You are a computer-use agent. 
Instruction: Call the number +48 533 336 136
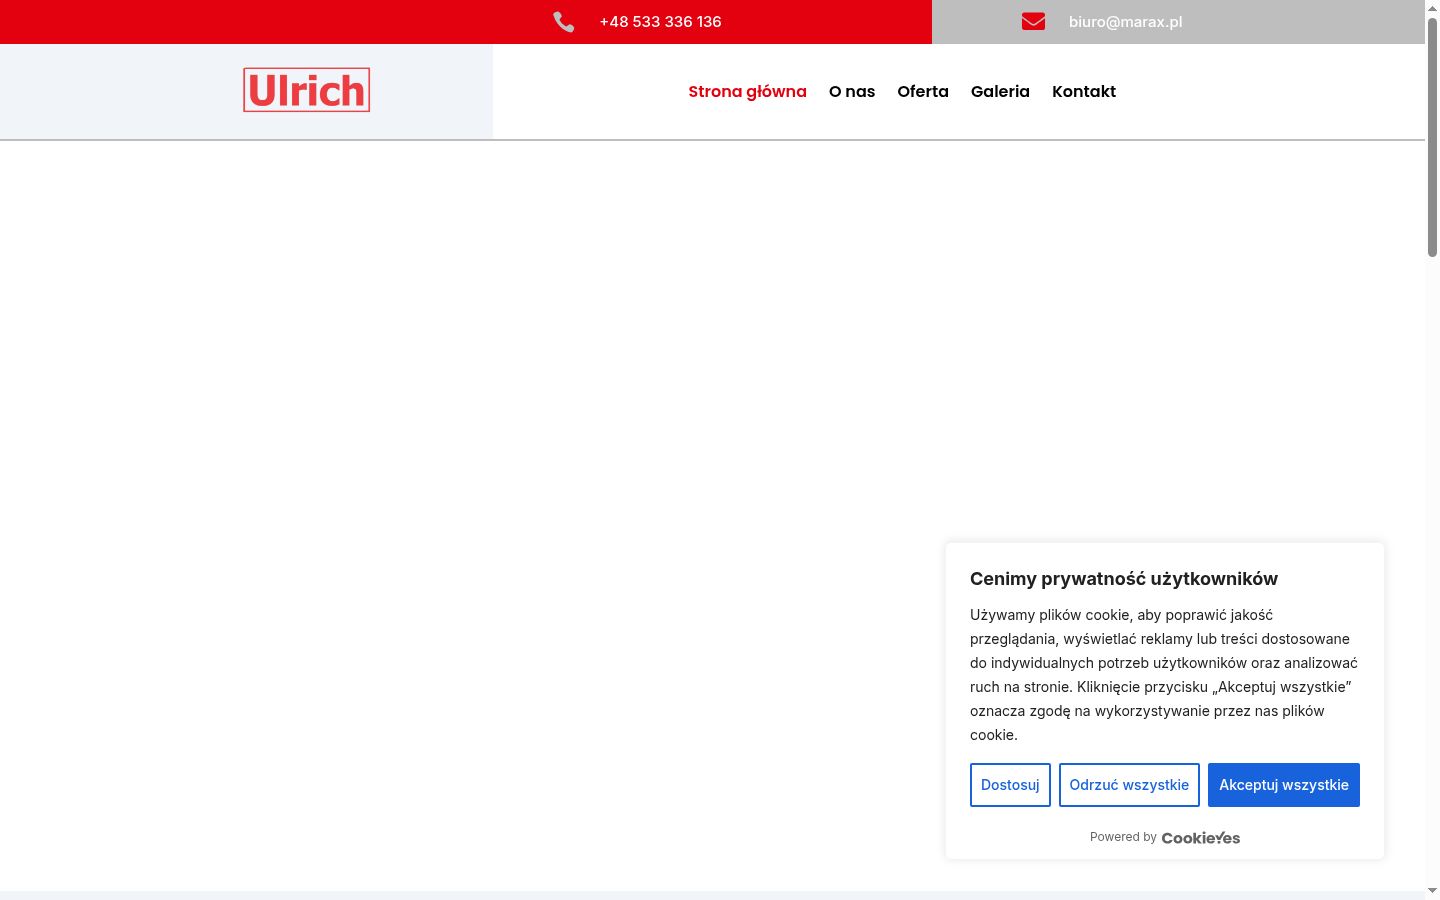(660, 22)
